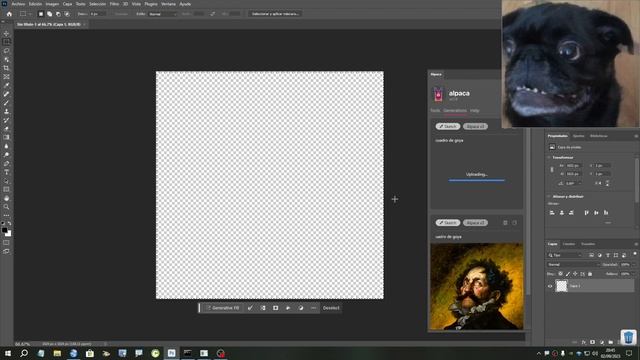Screen dimensions: 640x360
Task: Choose New selection mode icon
Action: pos(40,14)
